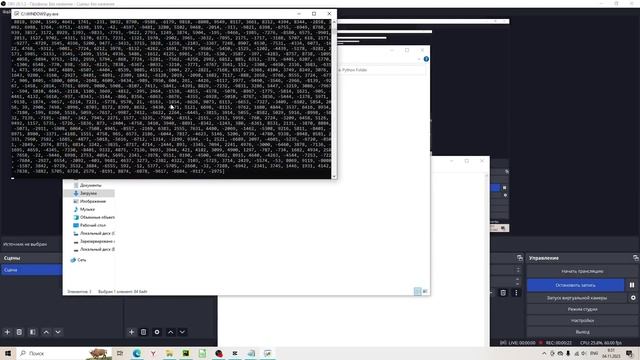Click the blue info icon in the background dialog

tap(426, 59)
